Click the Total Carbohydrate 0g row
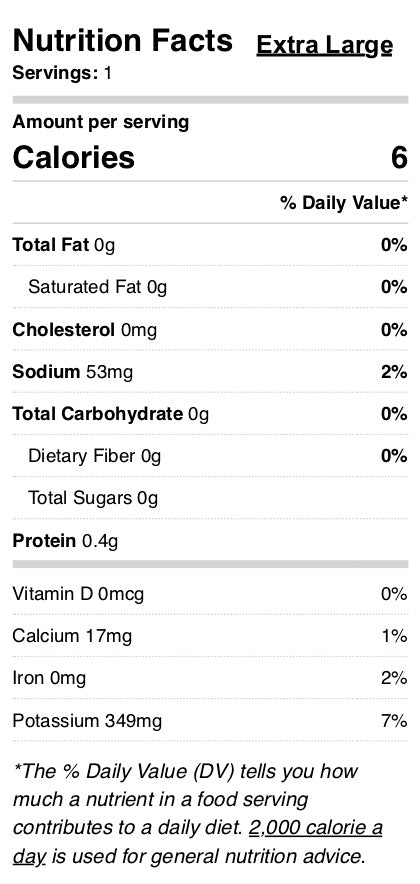The height and width of the screenshot is (884, 420). point(210,414)
